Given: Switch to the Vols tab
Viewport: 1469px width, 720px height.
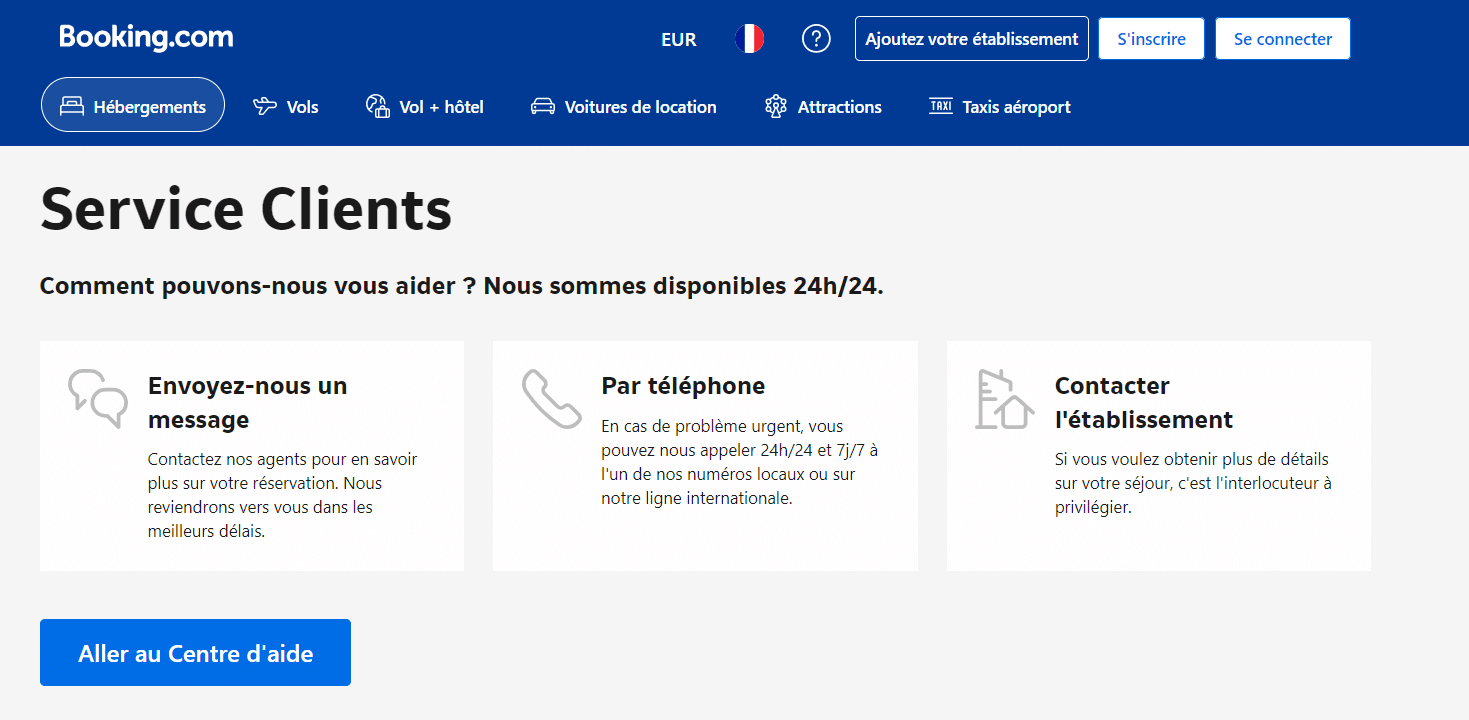Looking at the screenshot, I should point(286,106).
